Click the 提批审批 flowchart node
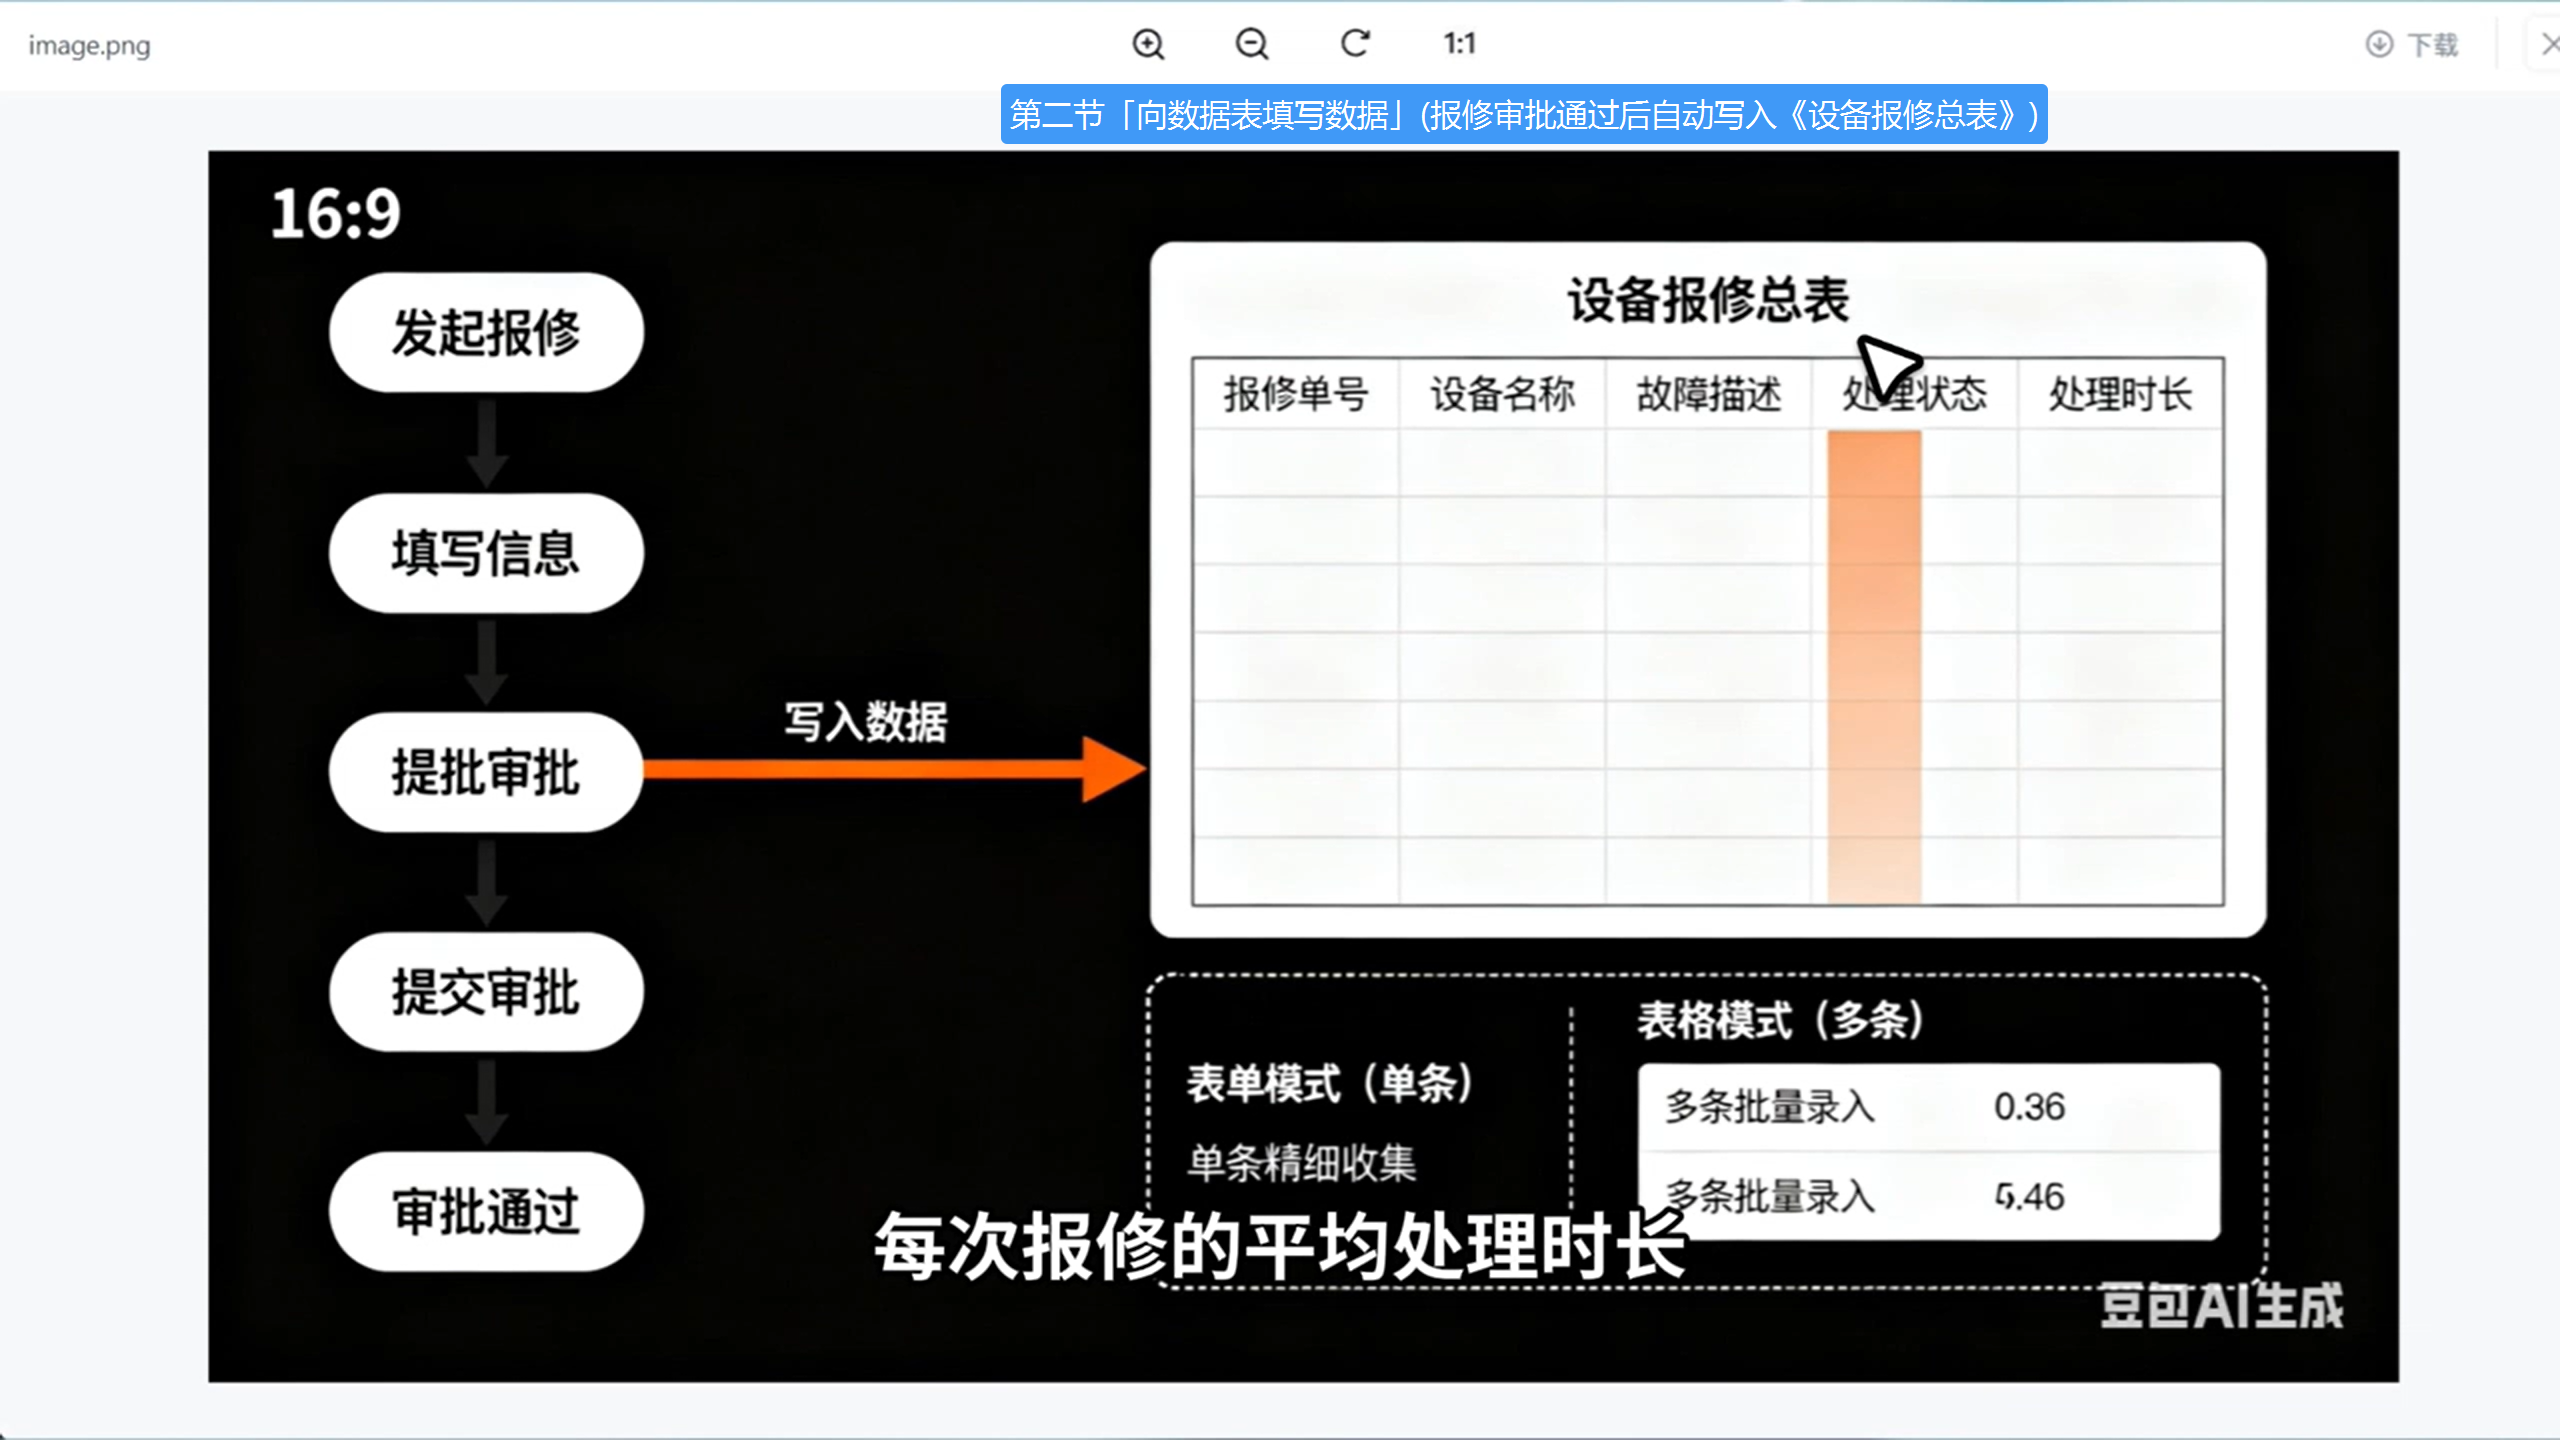Image resolution: width=2560 pixels, height=1440 pixels. click(x=486, y=772)
